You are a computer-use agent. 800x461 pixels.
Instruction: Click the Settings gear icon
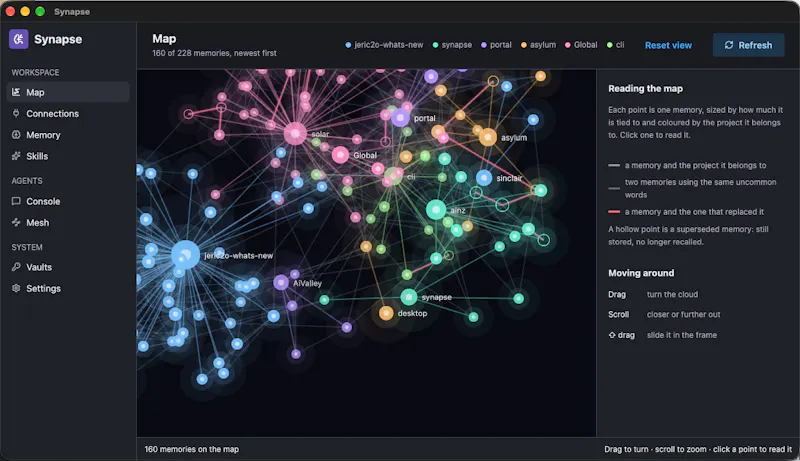pos(16,288)
